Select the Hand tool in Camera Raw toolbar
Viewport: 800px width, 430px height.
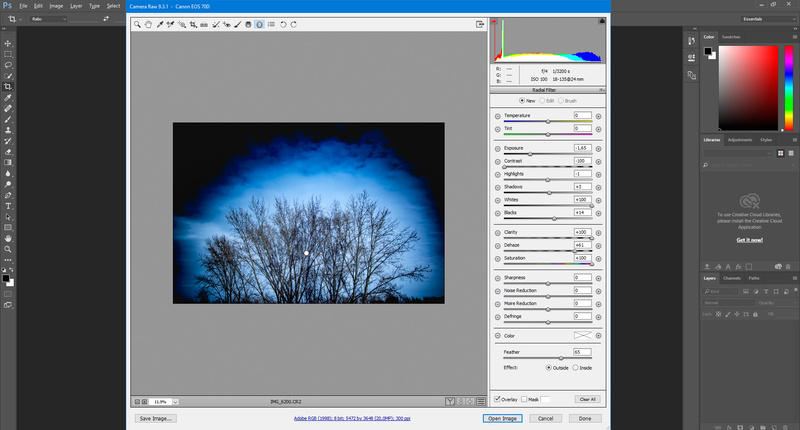point(148,23)
